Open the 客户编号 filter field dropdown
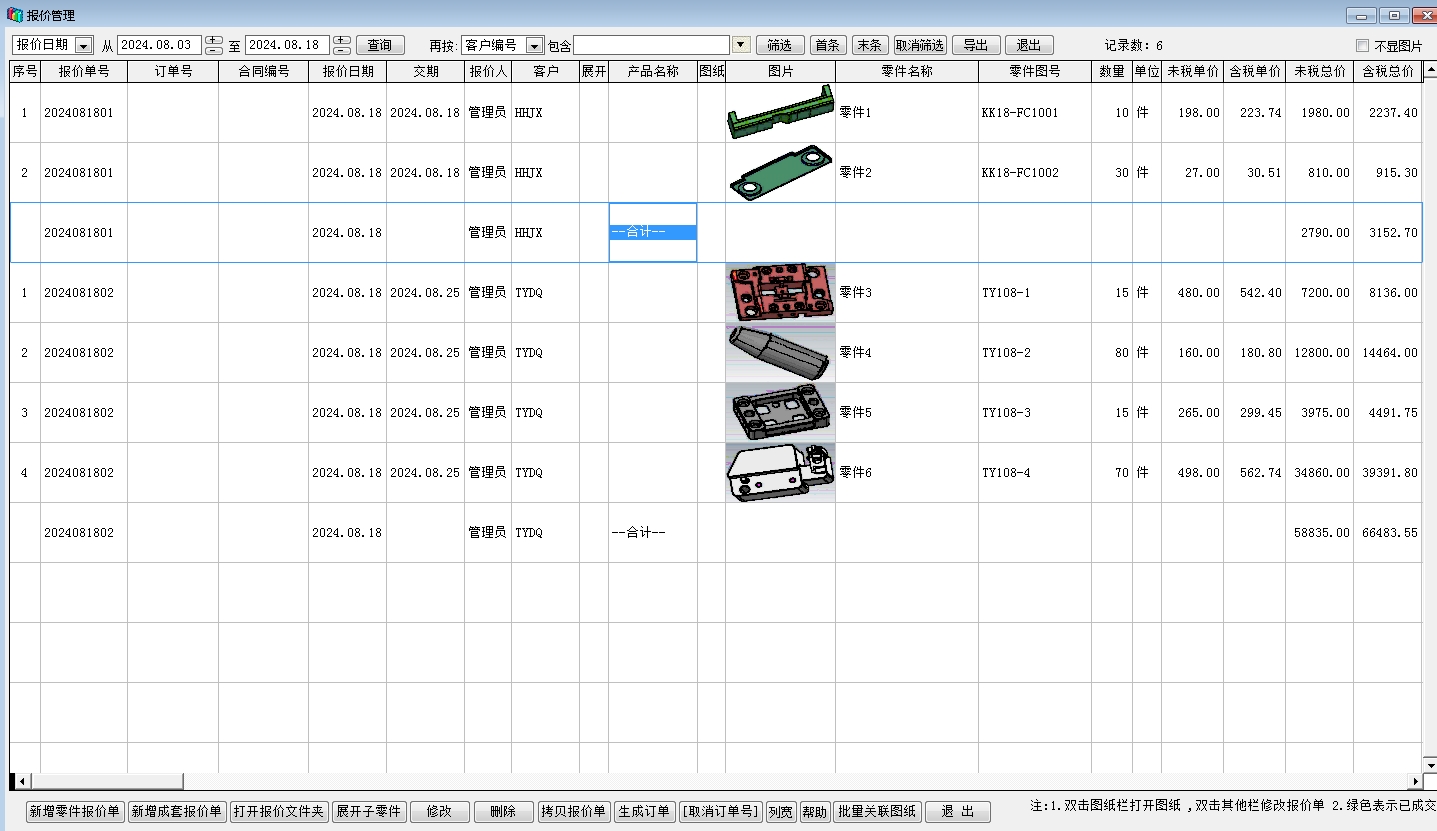The image size is (1437, 831). [x=534, y=46]
